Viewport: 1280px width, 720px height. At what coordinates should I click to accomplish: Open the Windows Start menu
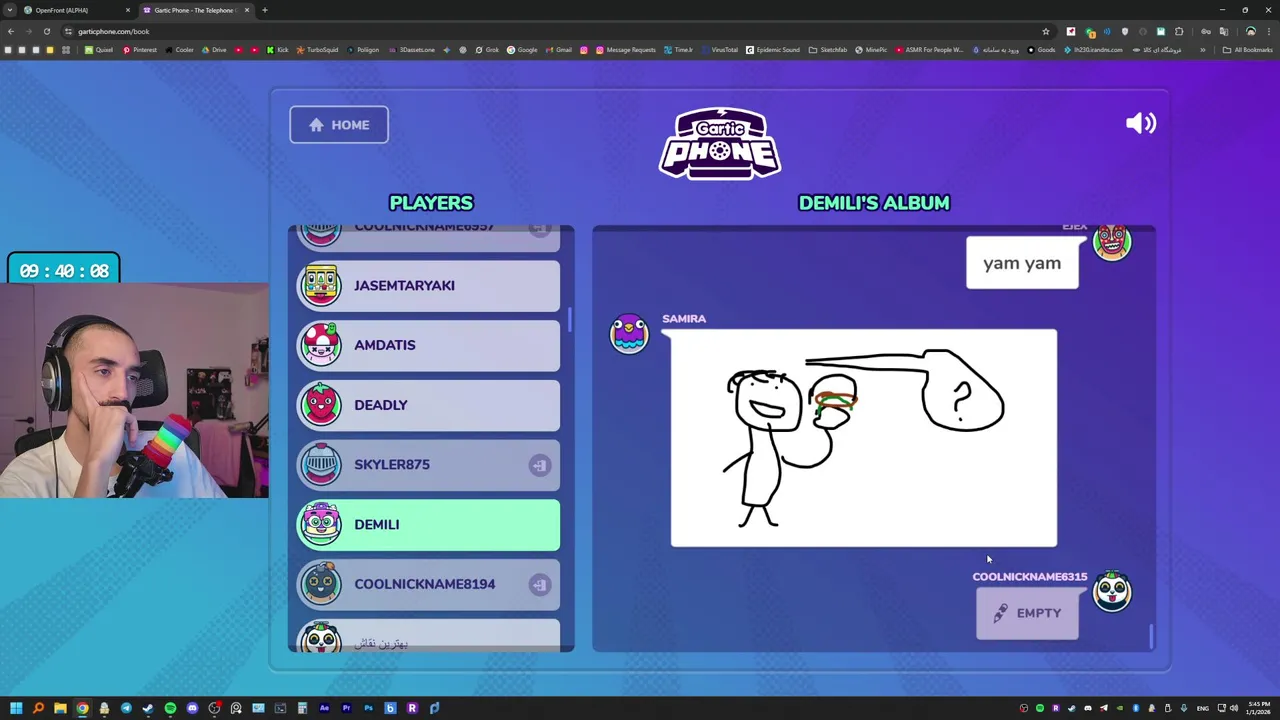point(16,708)
